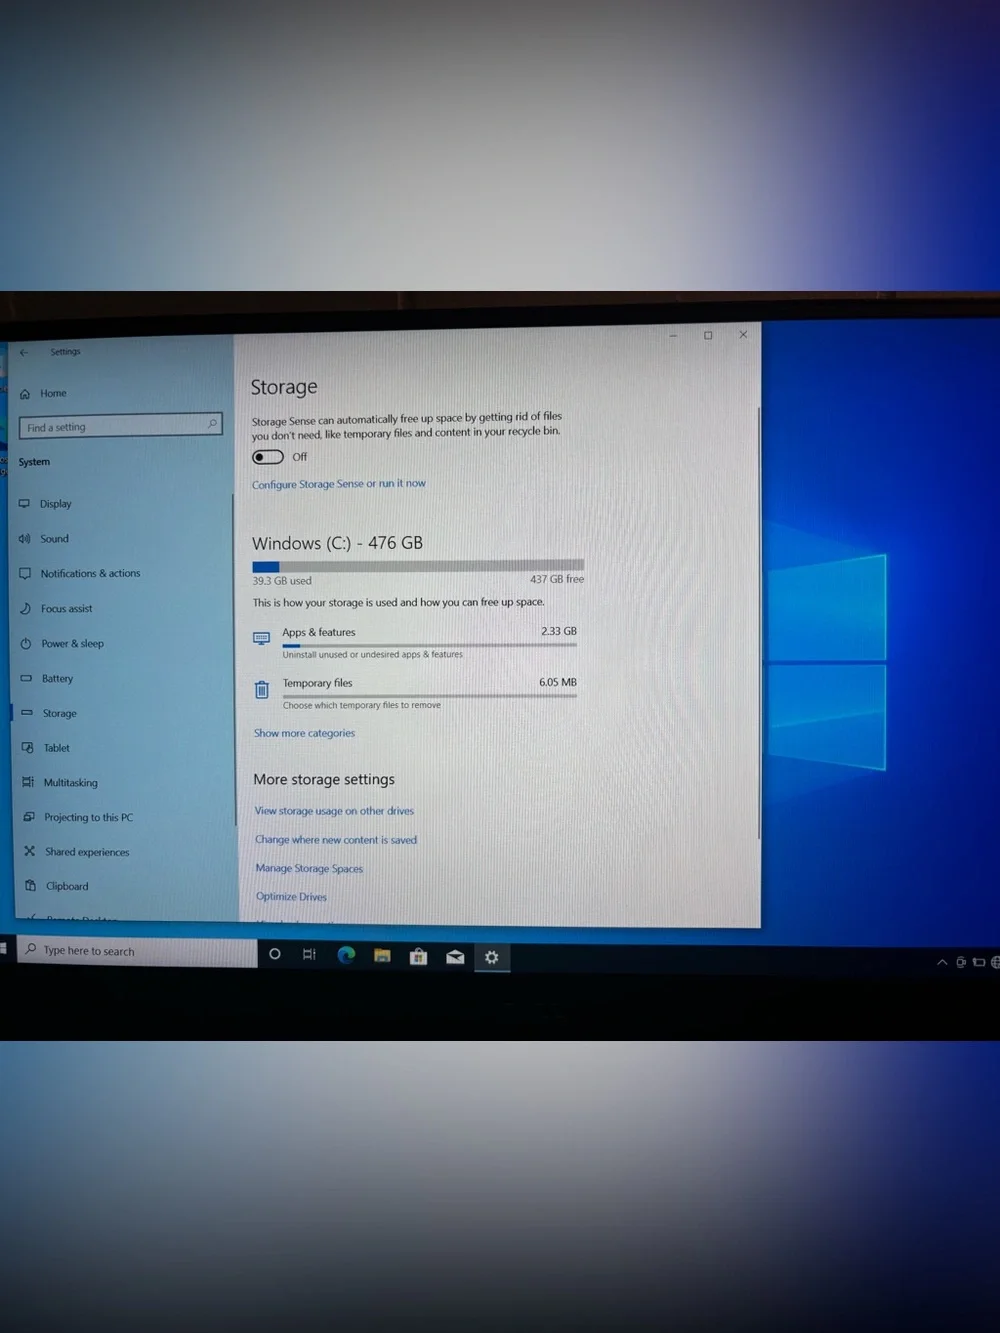Viewport: 1000px width, 1333px height.
Task: Launch Microsoft Edge from the taskbar
Action: [346, 955]
